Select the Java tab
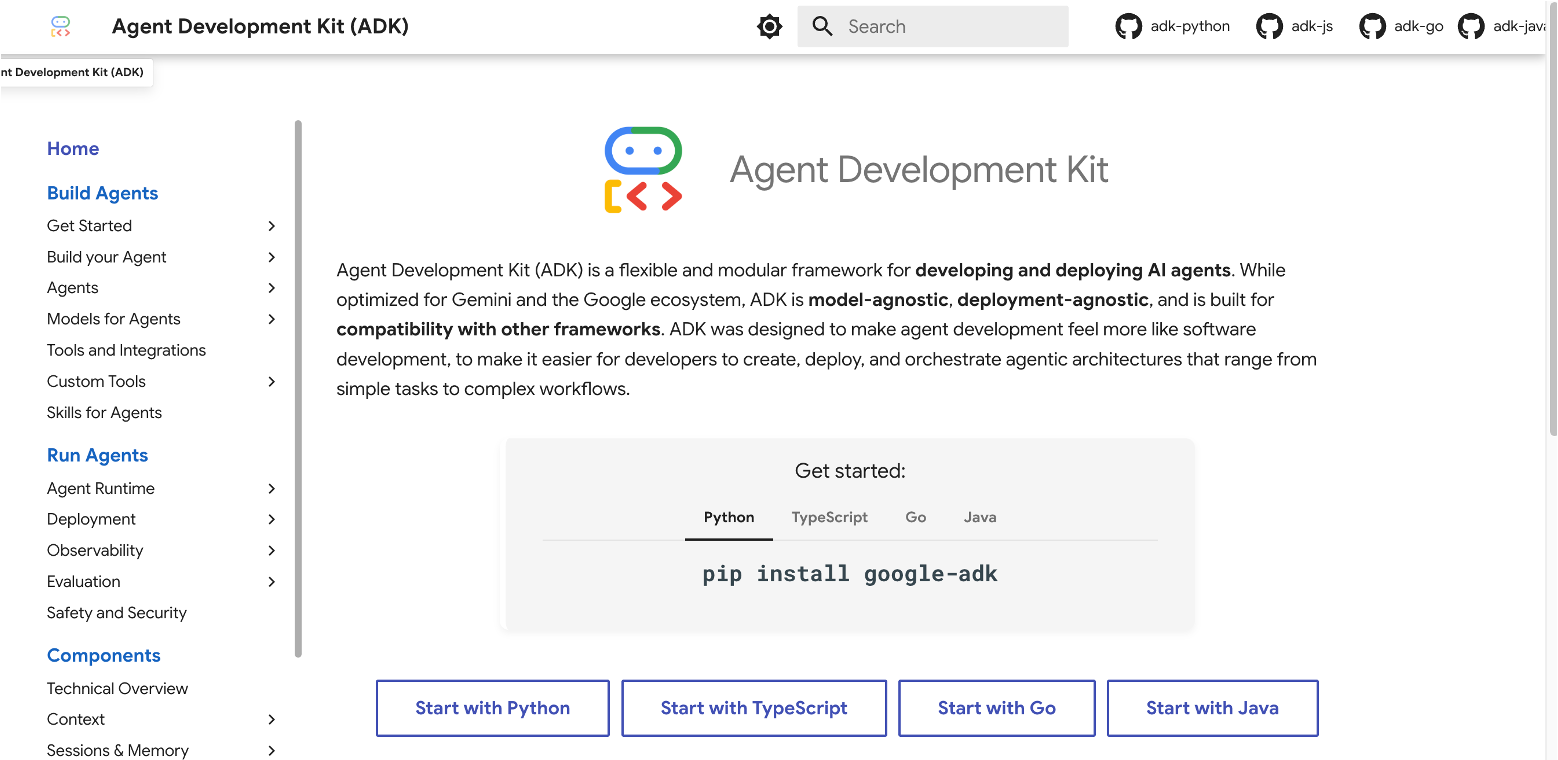Viewport: 1558px width, 760px height. click(x=980, y=517)
